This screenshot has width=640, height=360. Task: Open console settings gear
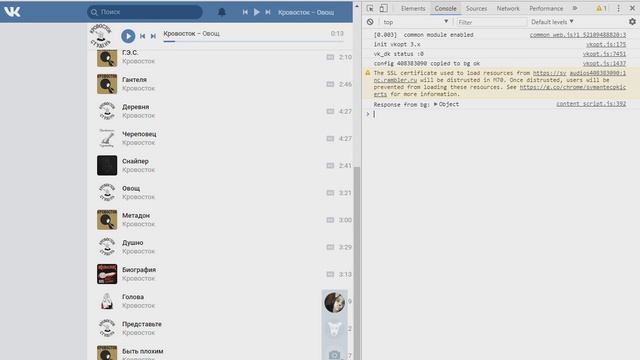click(x=632, y=22)
